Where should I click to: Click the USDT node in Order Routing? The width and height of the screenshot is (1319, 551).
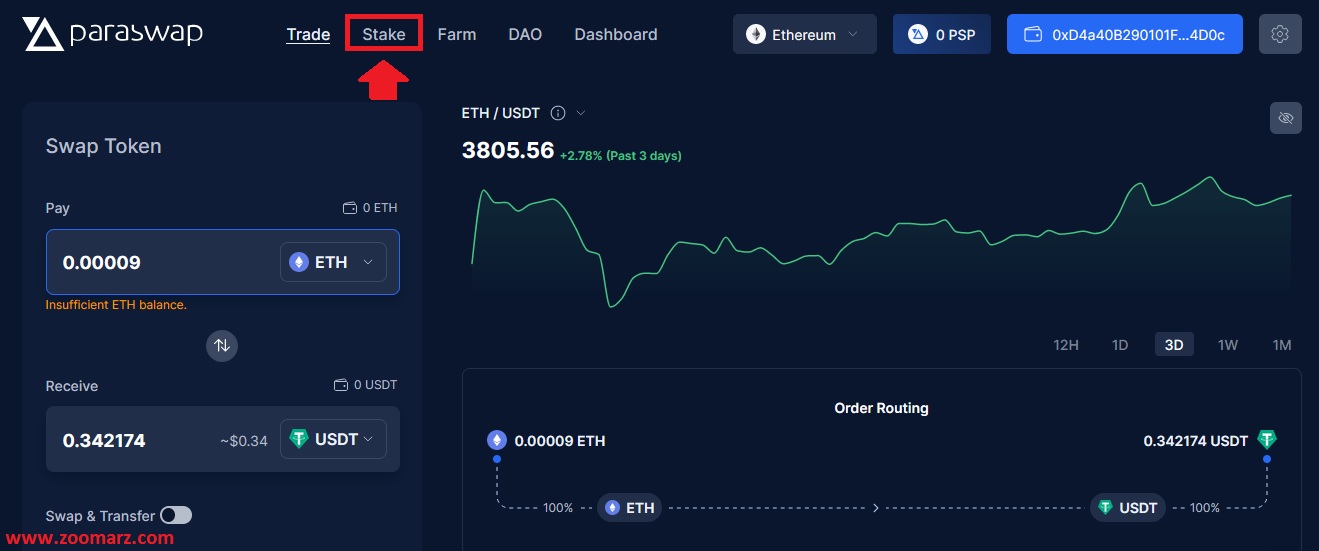click(1127, 508)
